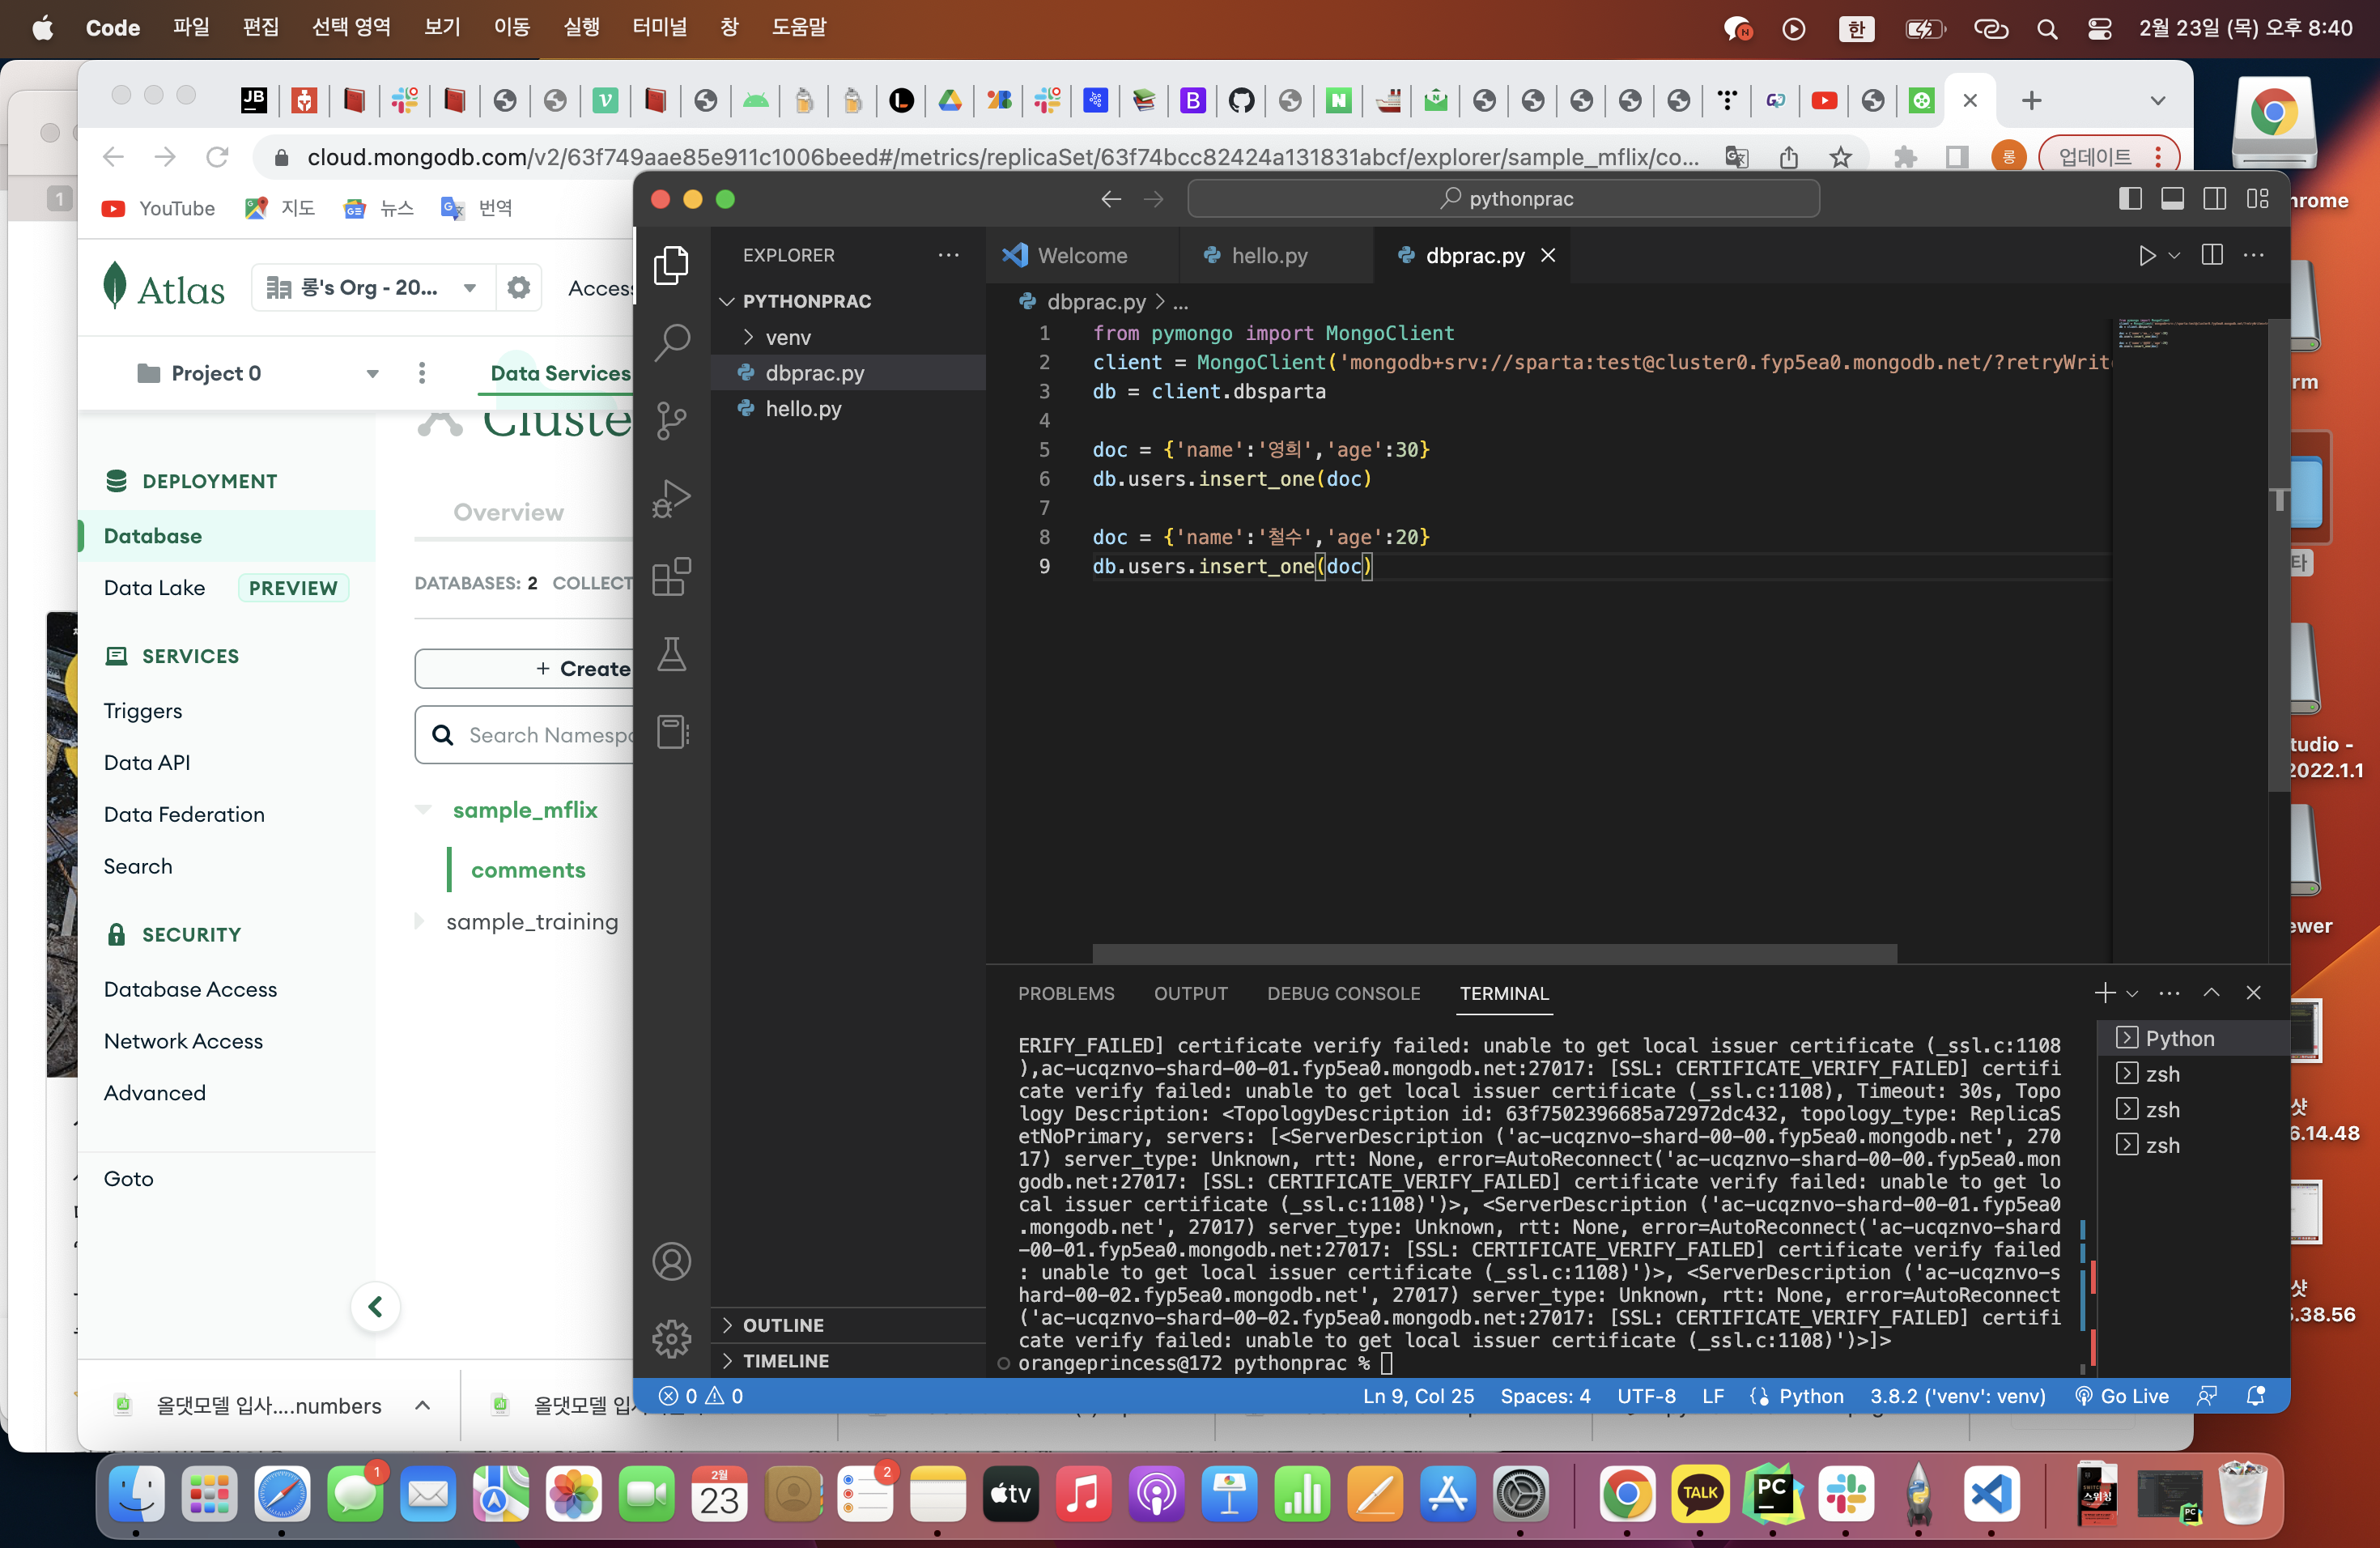
Task: Reload the Chrome page
Action: click(217, 157)
